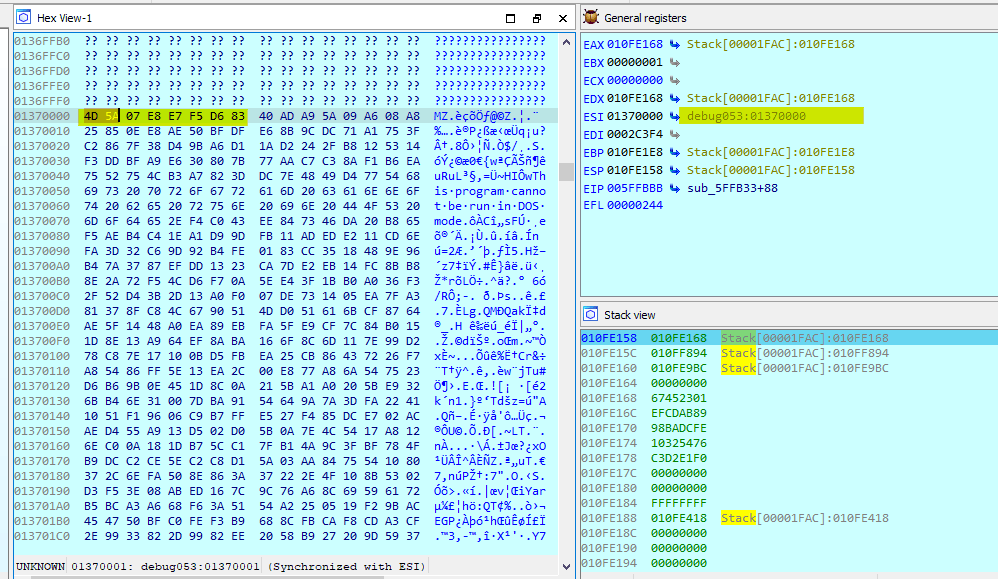Close the Hex View-1 panel
The width and height of the screenshot is (998, 579).
[563, 18]
